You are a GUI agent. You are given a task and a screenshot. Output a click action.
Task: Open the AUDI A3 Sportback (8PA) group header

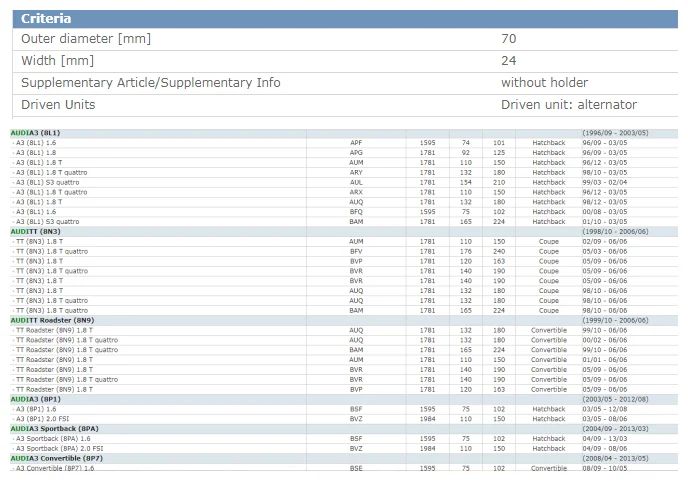tap(344, 429)
